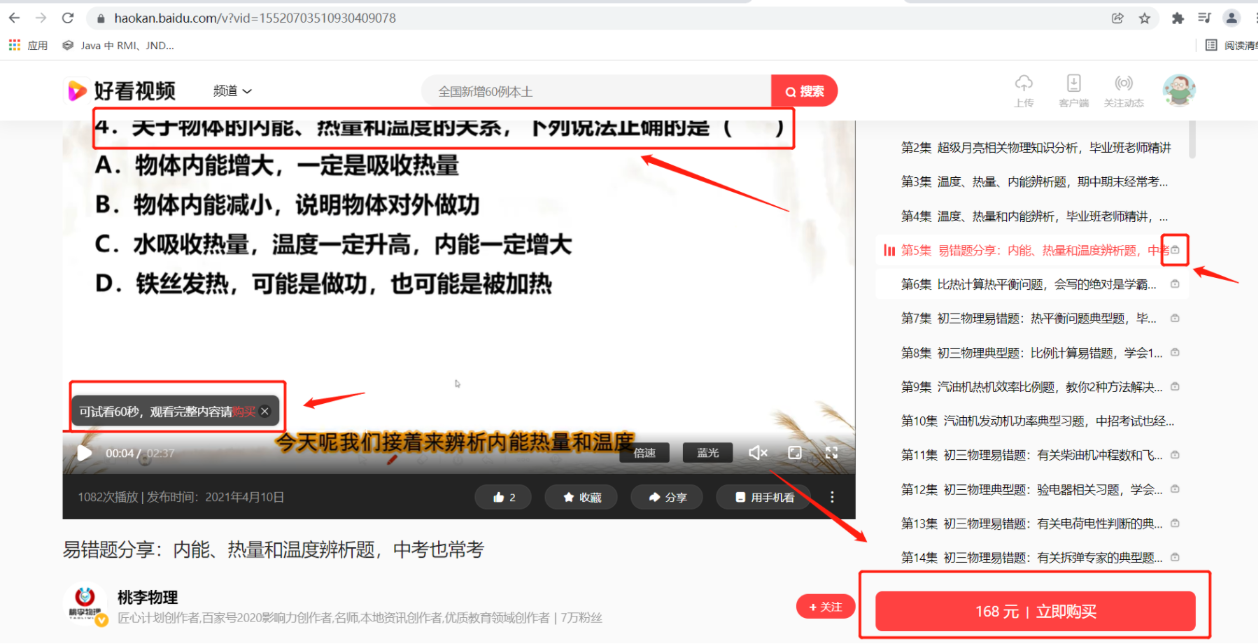Like the video with thumbs-up button

point(504,497)
